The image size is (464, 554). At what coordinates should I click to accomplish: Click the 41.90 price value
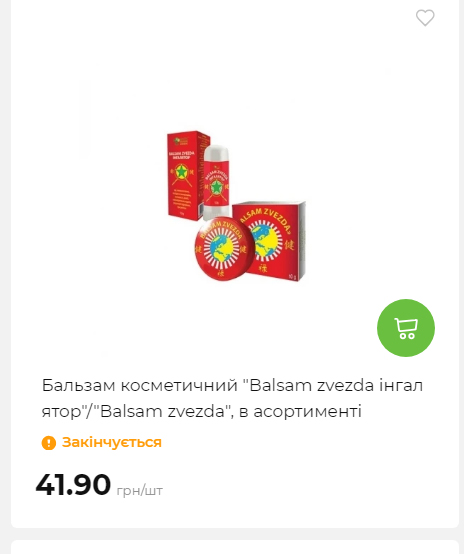(73, 485)
